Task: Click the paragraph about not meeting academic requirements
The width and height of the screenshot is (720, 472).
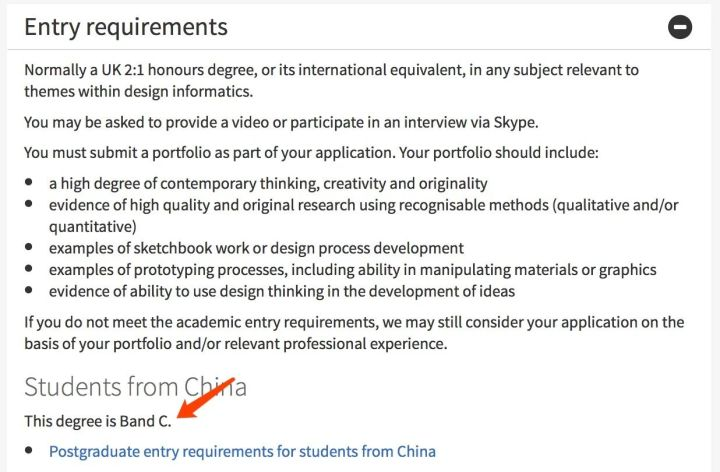Action: 354,333
